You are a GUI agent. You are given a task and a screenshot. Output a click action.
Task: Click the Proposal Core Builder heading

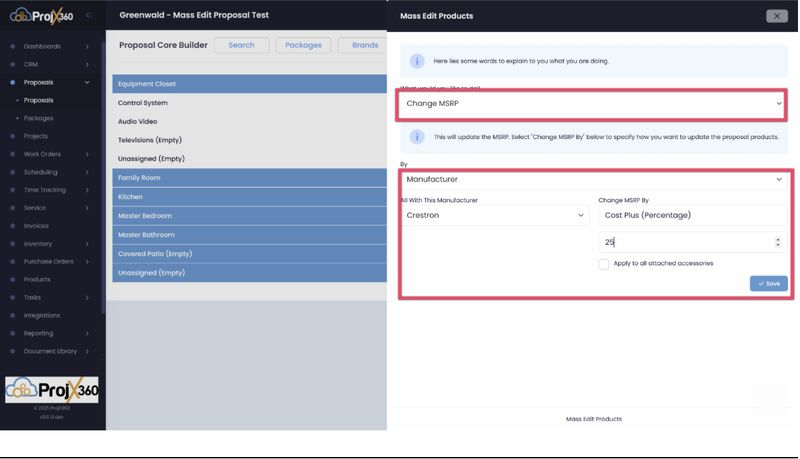click(x=163, y=45)
